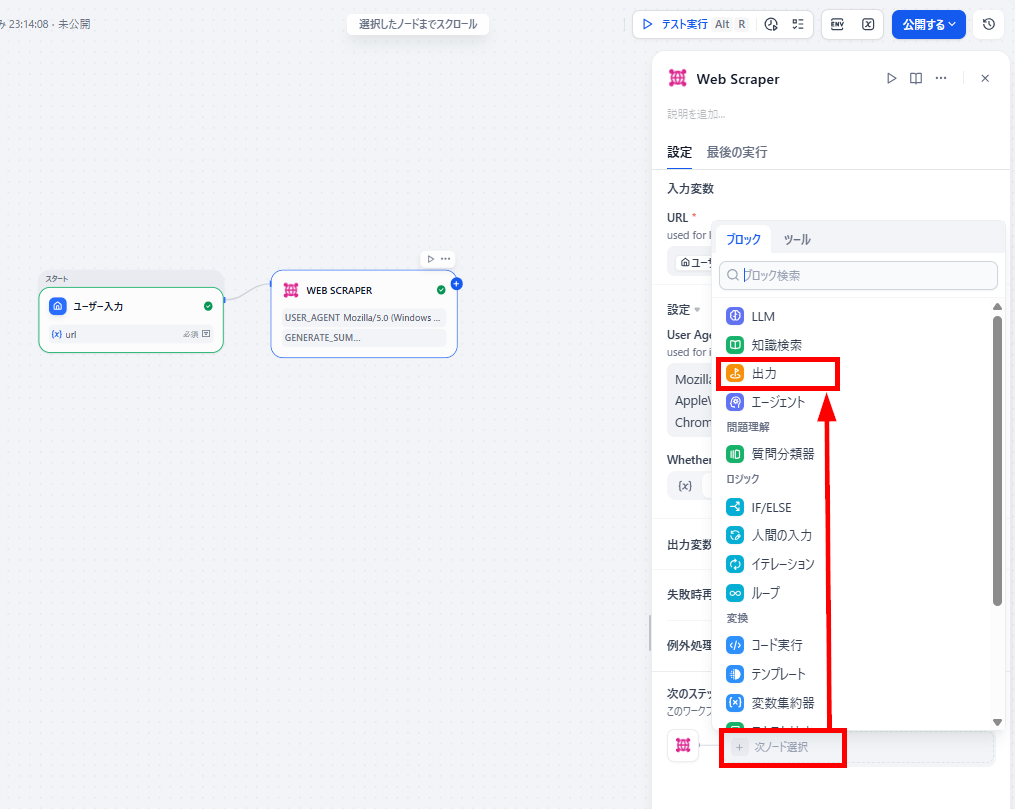Click the 次ノード選択 button

(x=781, y=747)
